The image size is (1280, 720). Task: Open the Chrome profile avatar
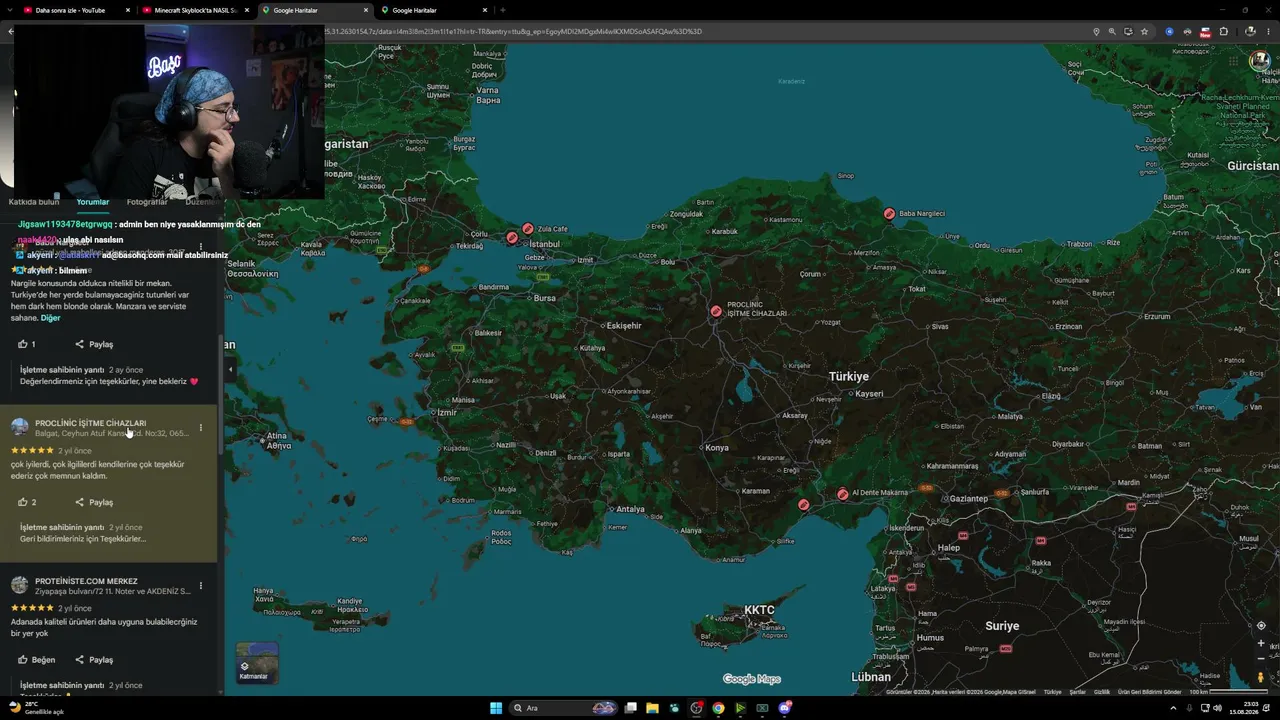click(x=1250, y=31)
